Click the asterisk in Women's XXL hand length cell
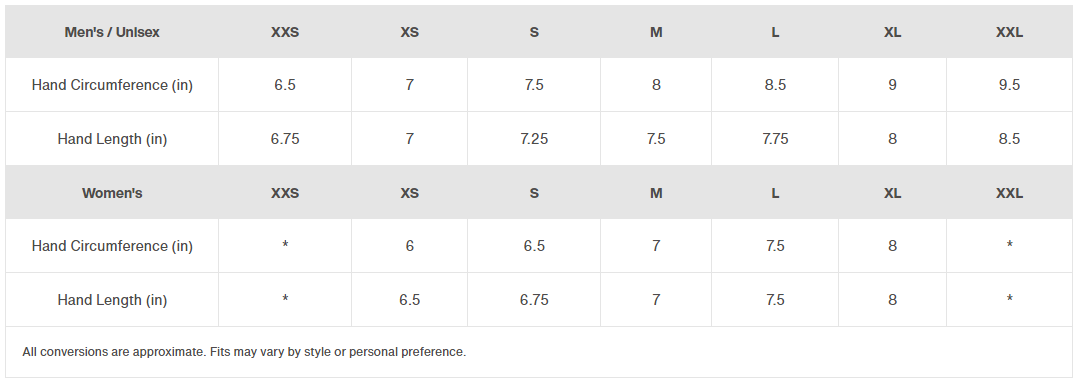The image size is (1079, 385). click(1009, 299)
